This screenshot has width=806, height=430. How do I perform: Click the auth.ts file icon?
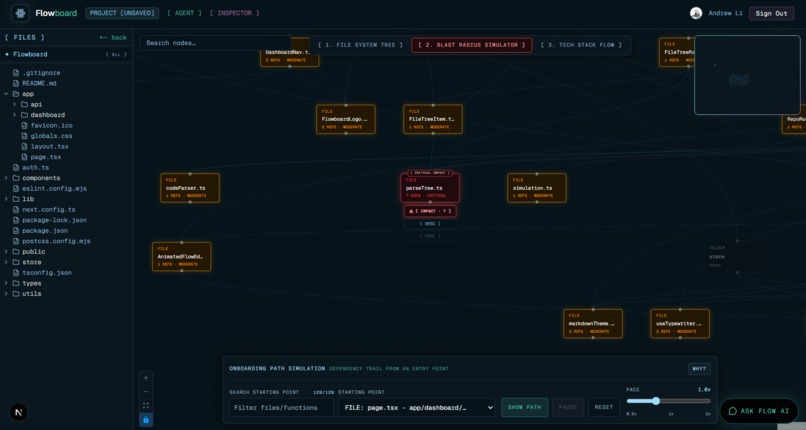(x=16, y=167)
